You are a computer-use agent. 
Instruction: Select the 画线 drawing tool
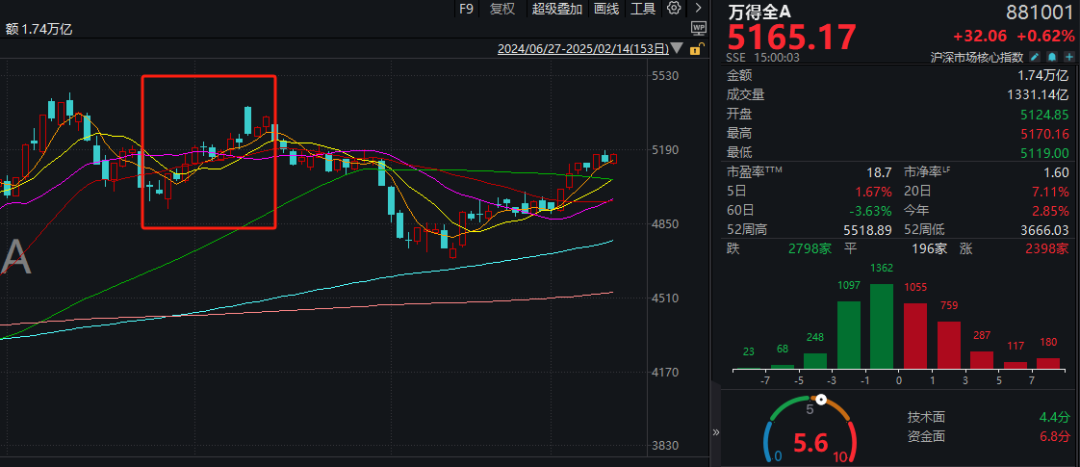coord(606,9)
